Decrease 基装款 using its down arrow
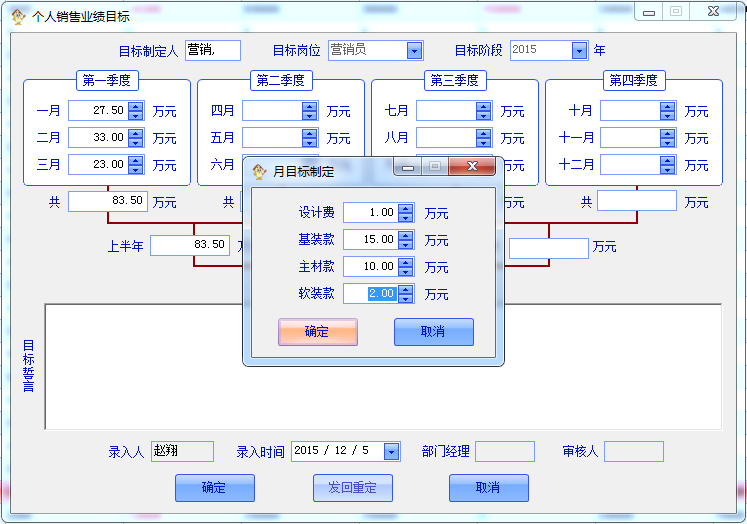The height and width of the screenshot is (524, 747). 405,244
